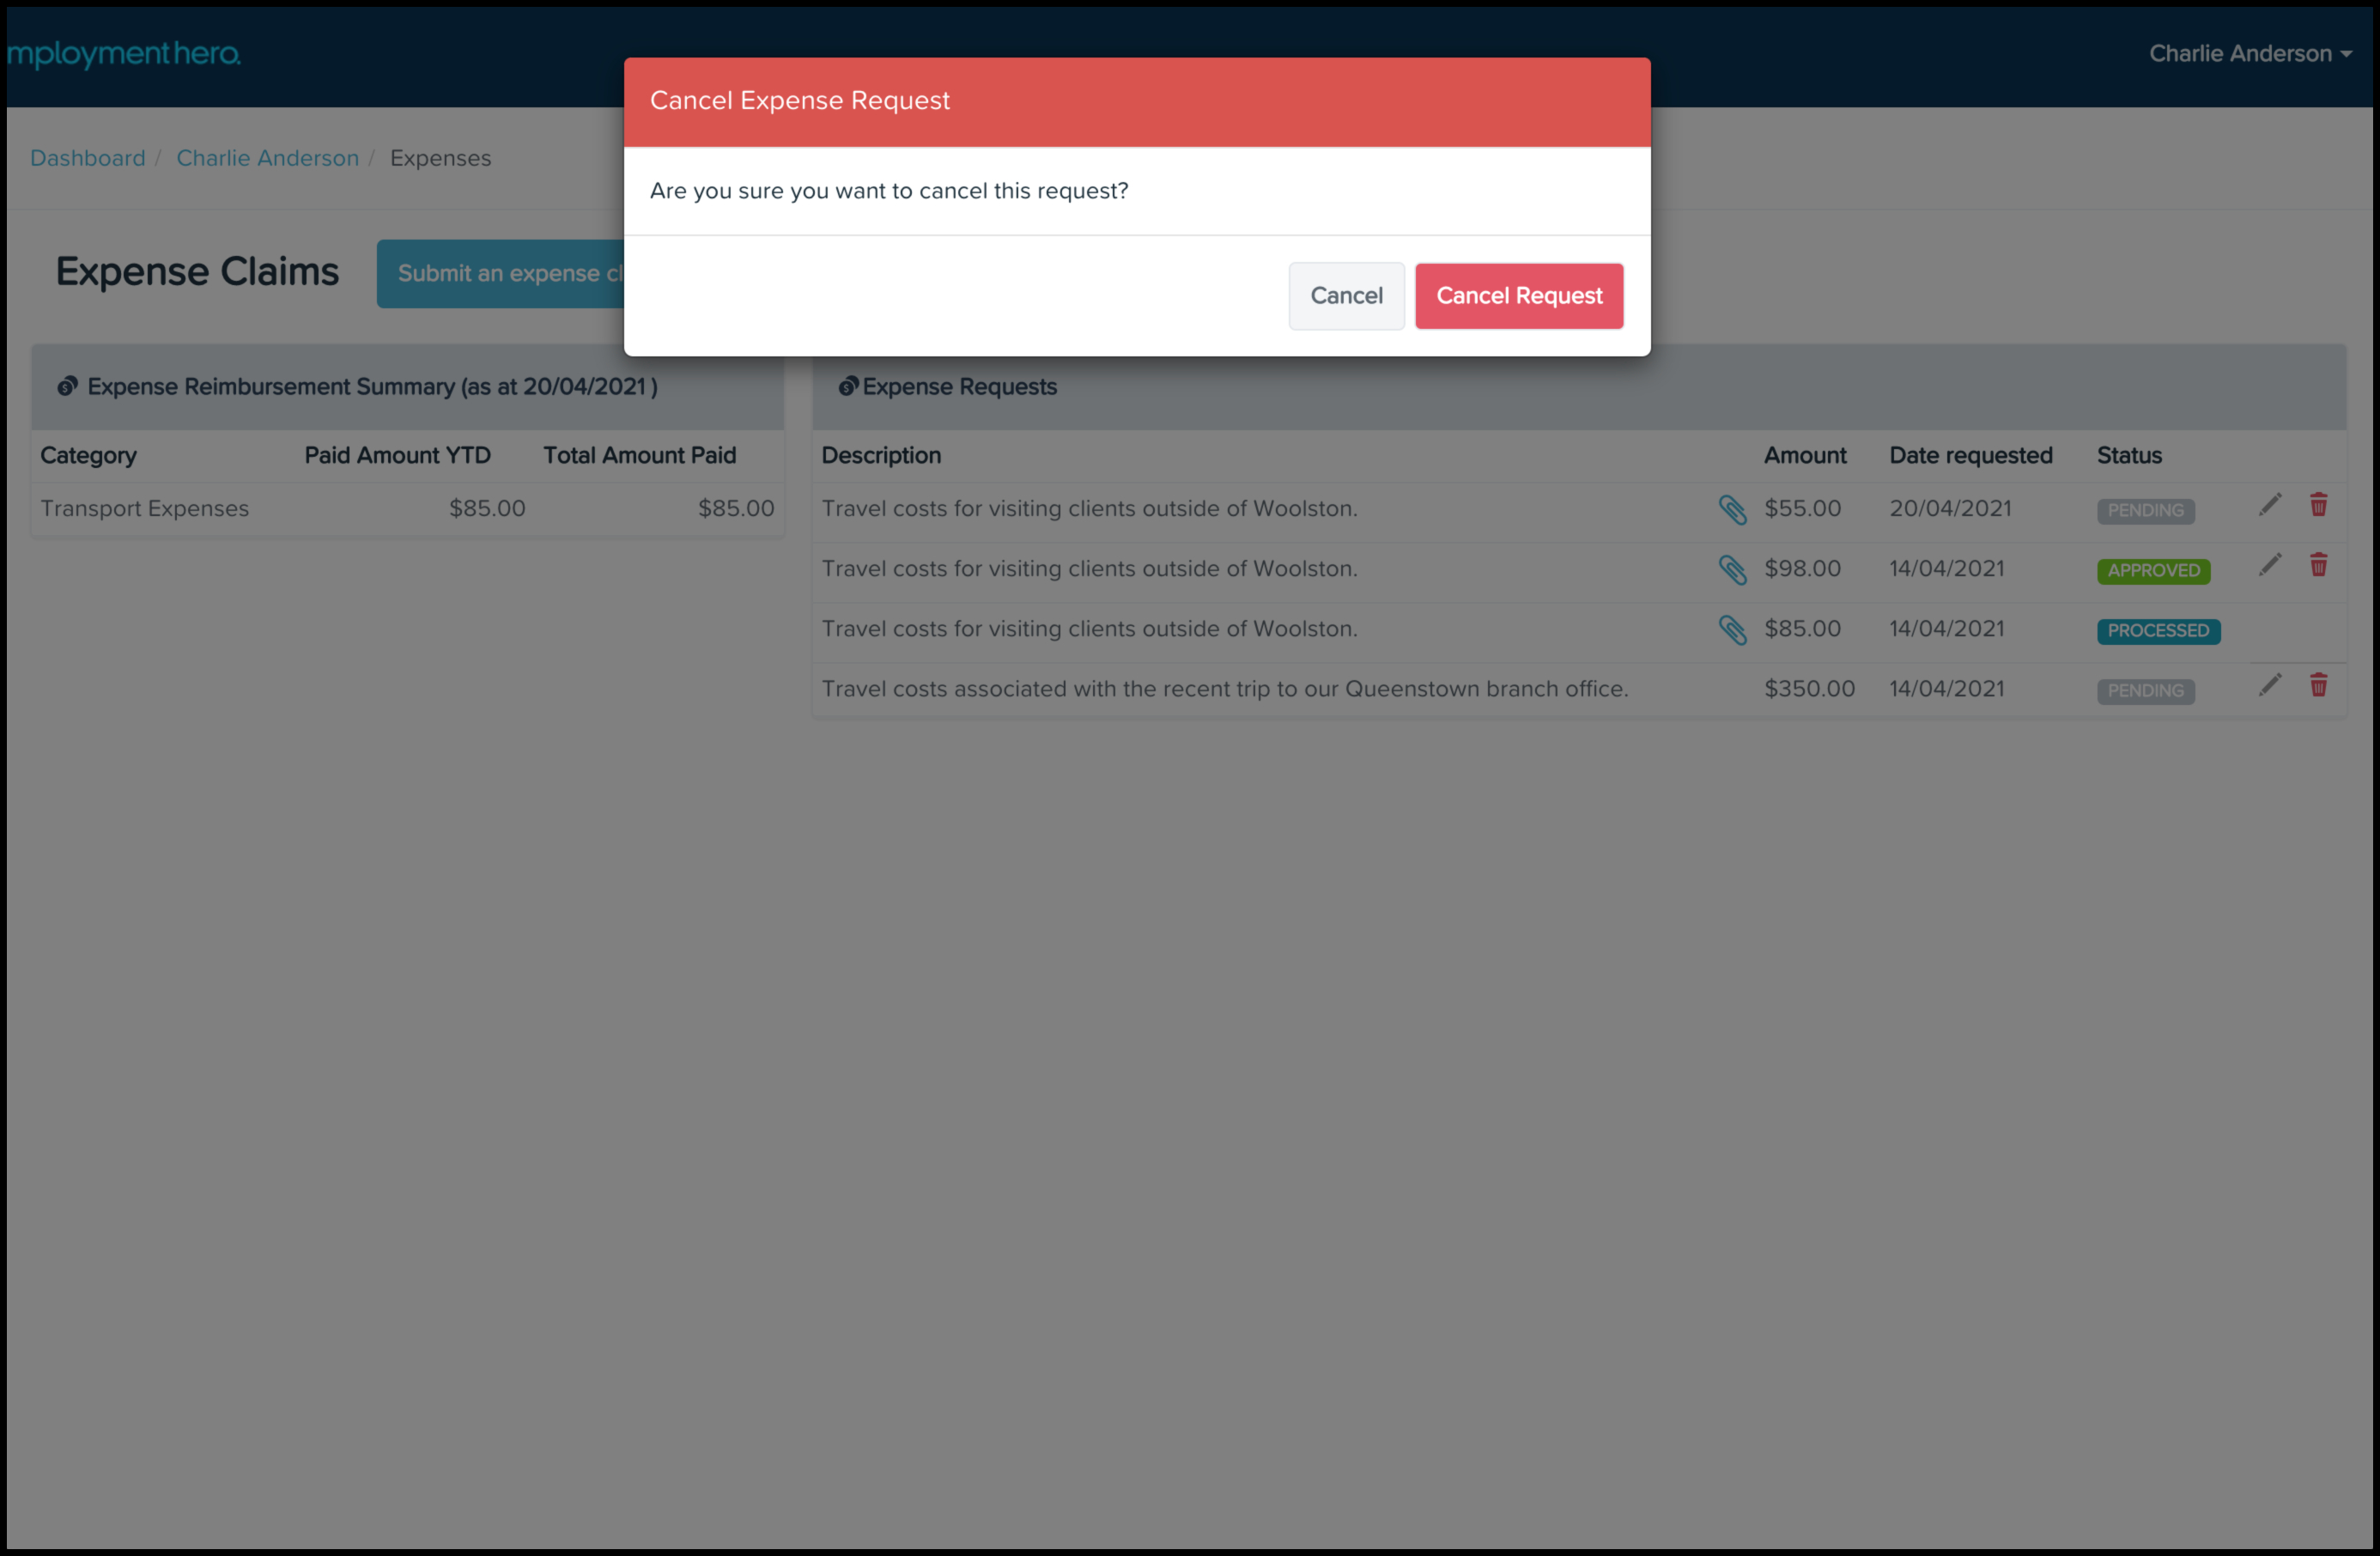The image size is (2380, 1556).
Task: Click the APPROVED status badge
Action: [2153, 571]
